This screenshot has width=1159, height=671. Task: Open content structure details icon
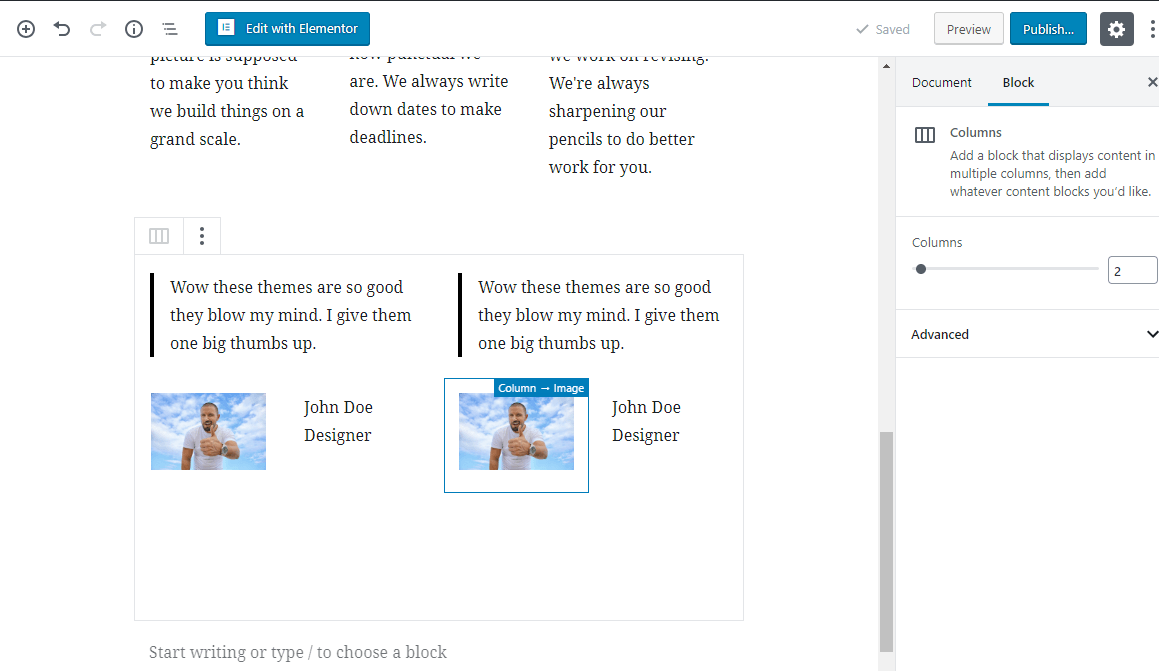pyautogui.click(x=133, y=28)
